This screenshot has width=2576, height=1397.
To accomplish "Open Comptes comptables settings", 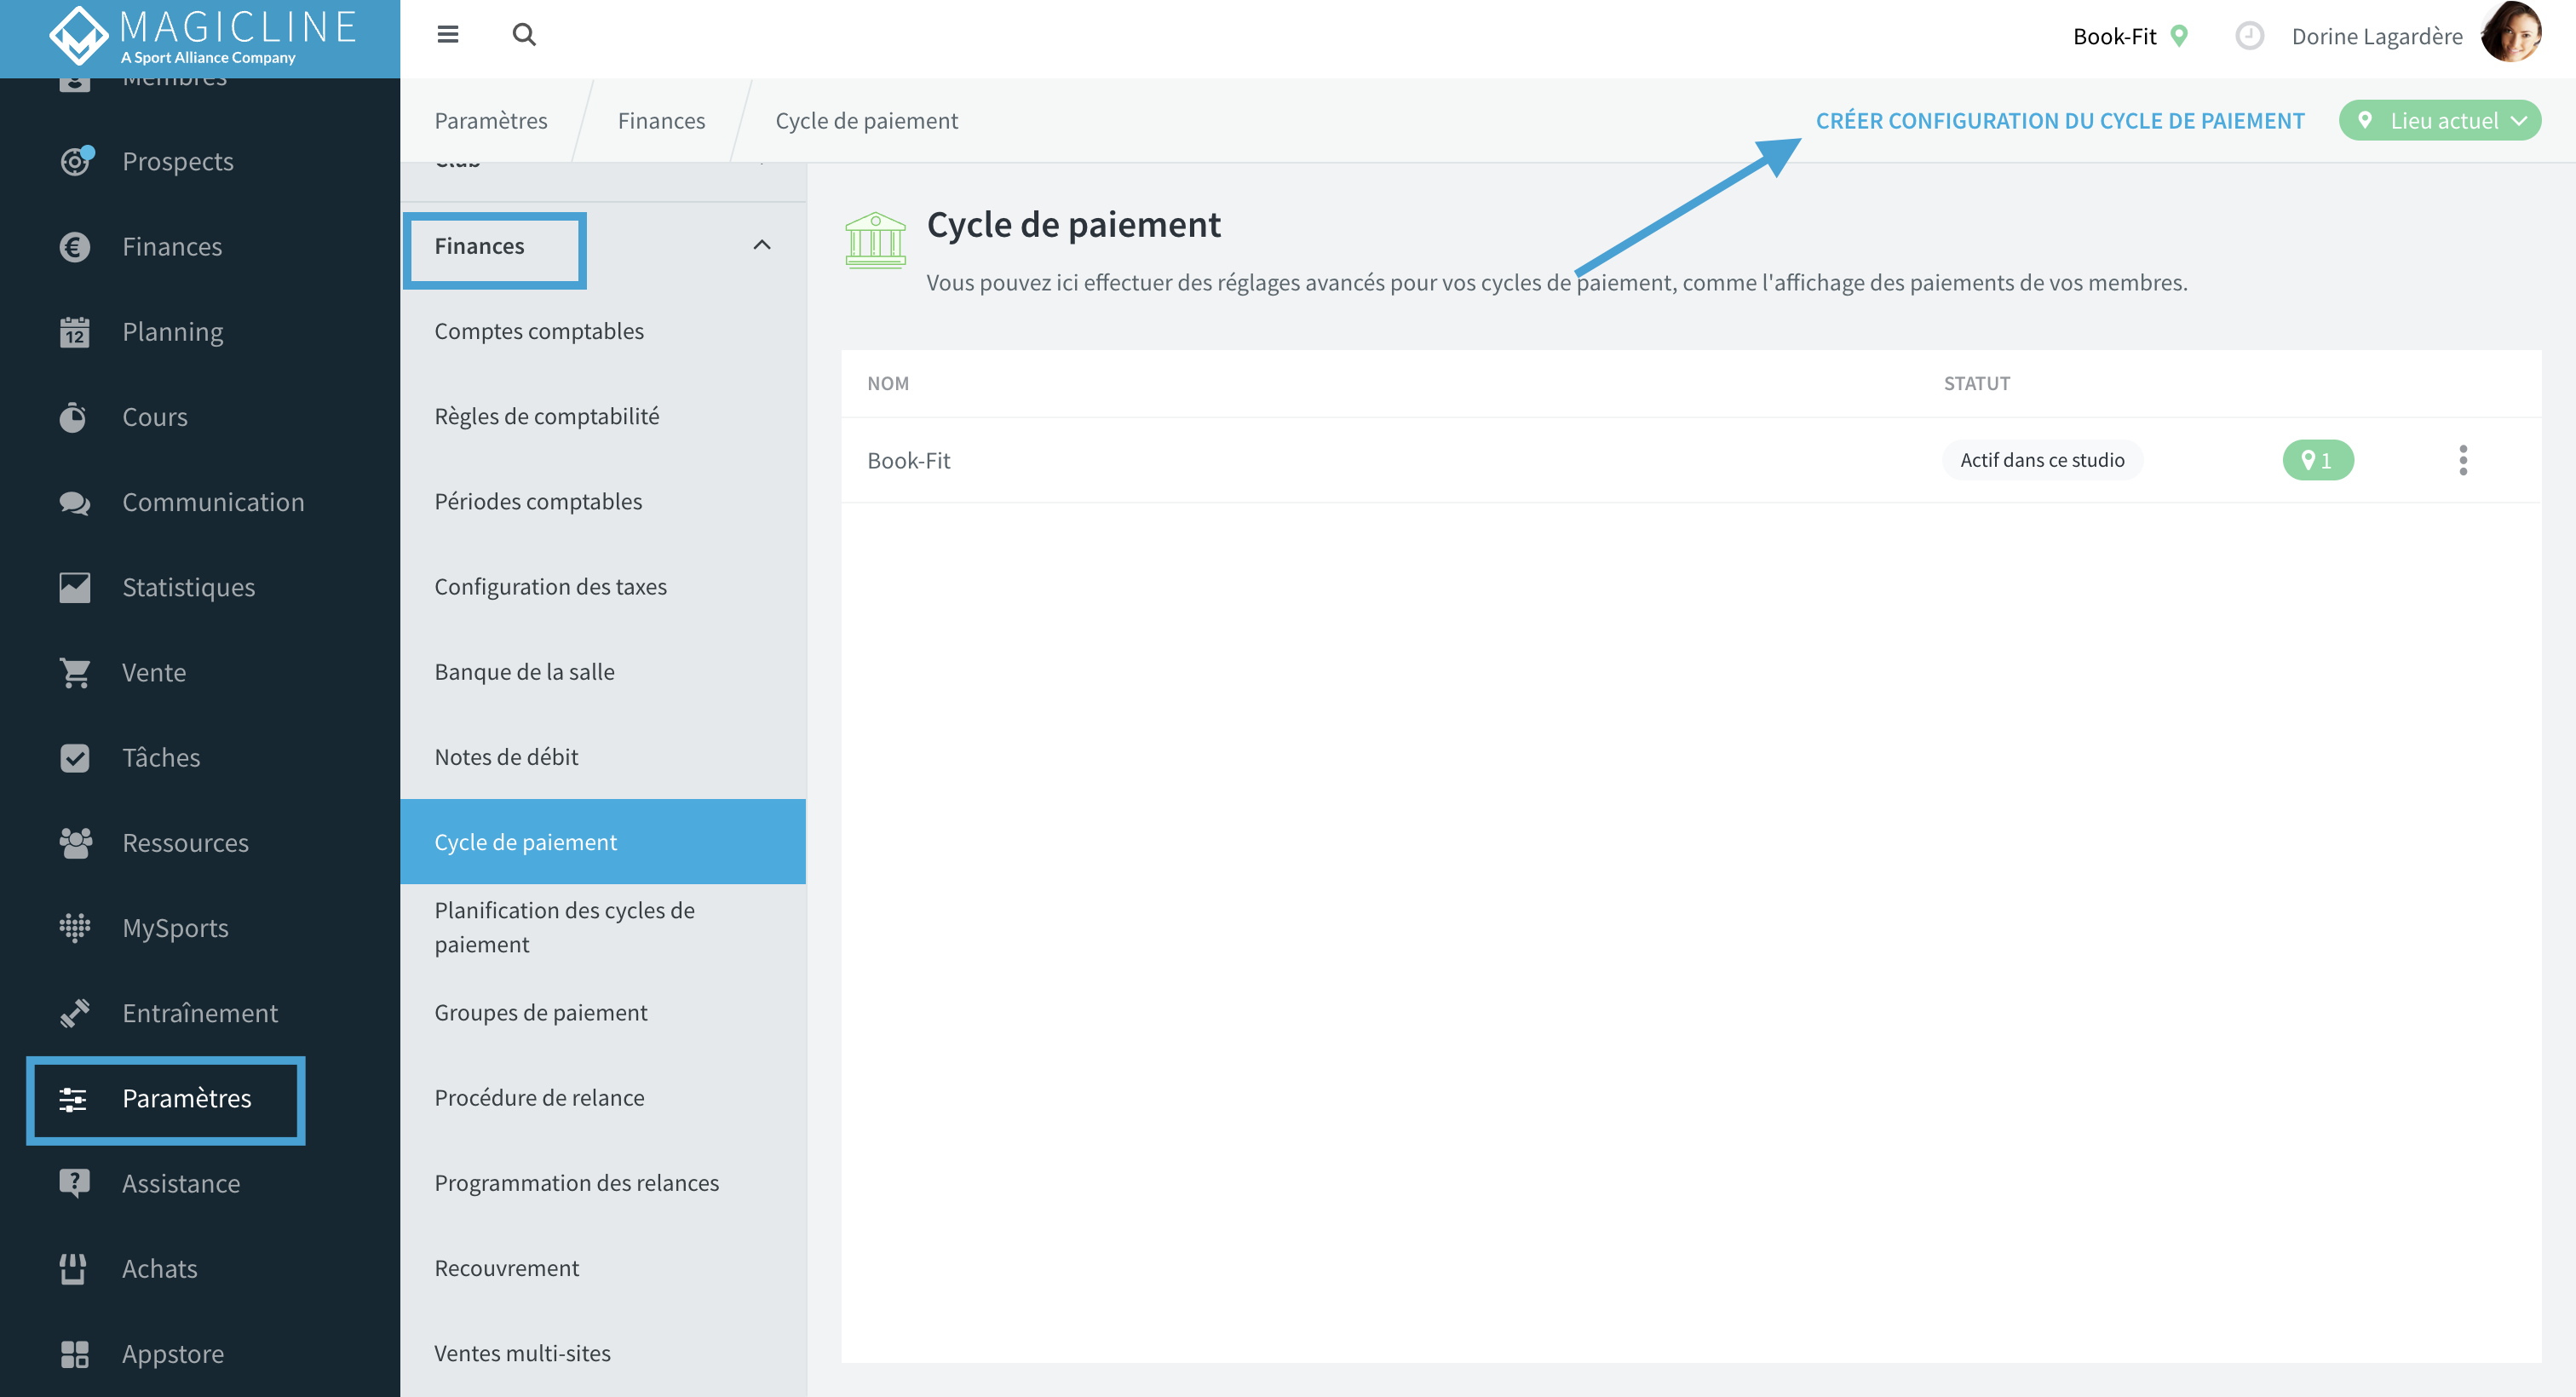I will [539, 331].
